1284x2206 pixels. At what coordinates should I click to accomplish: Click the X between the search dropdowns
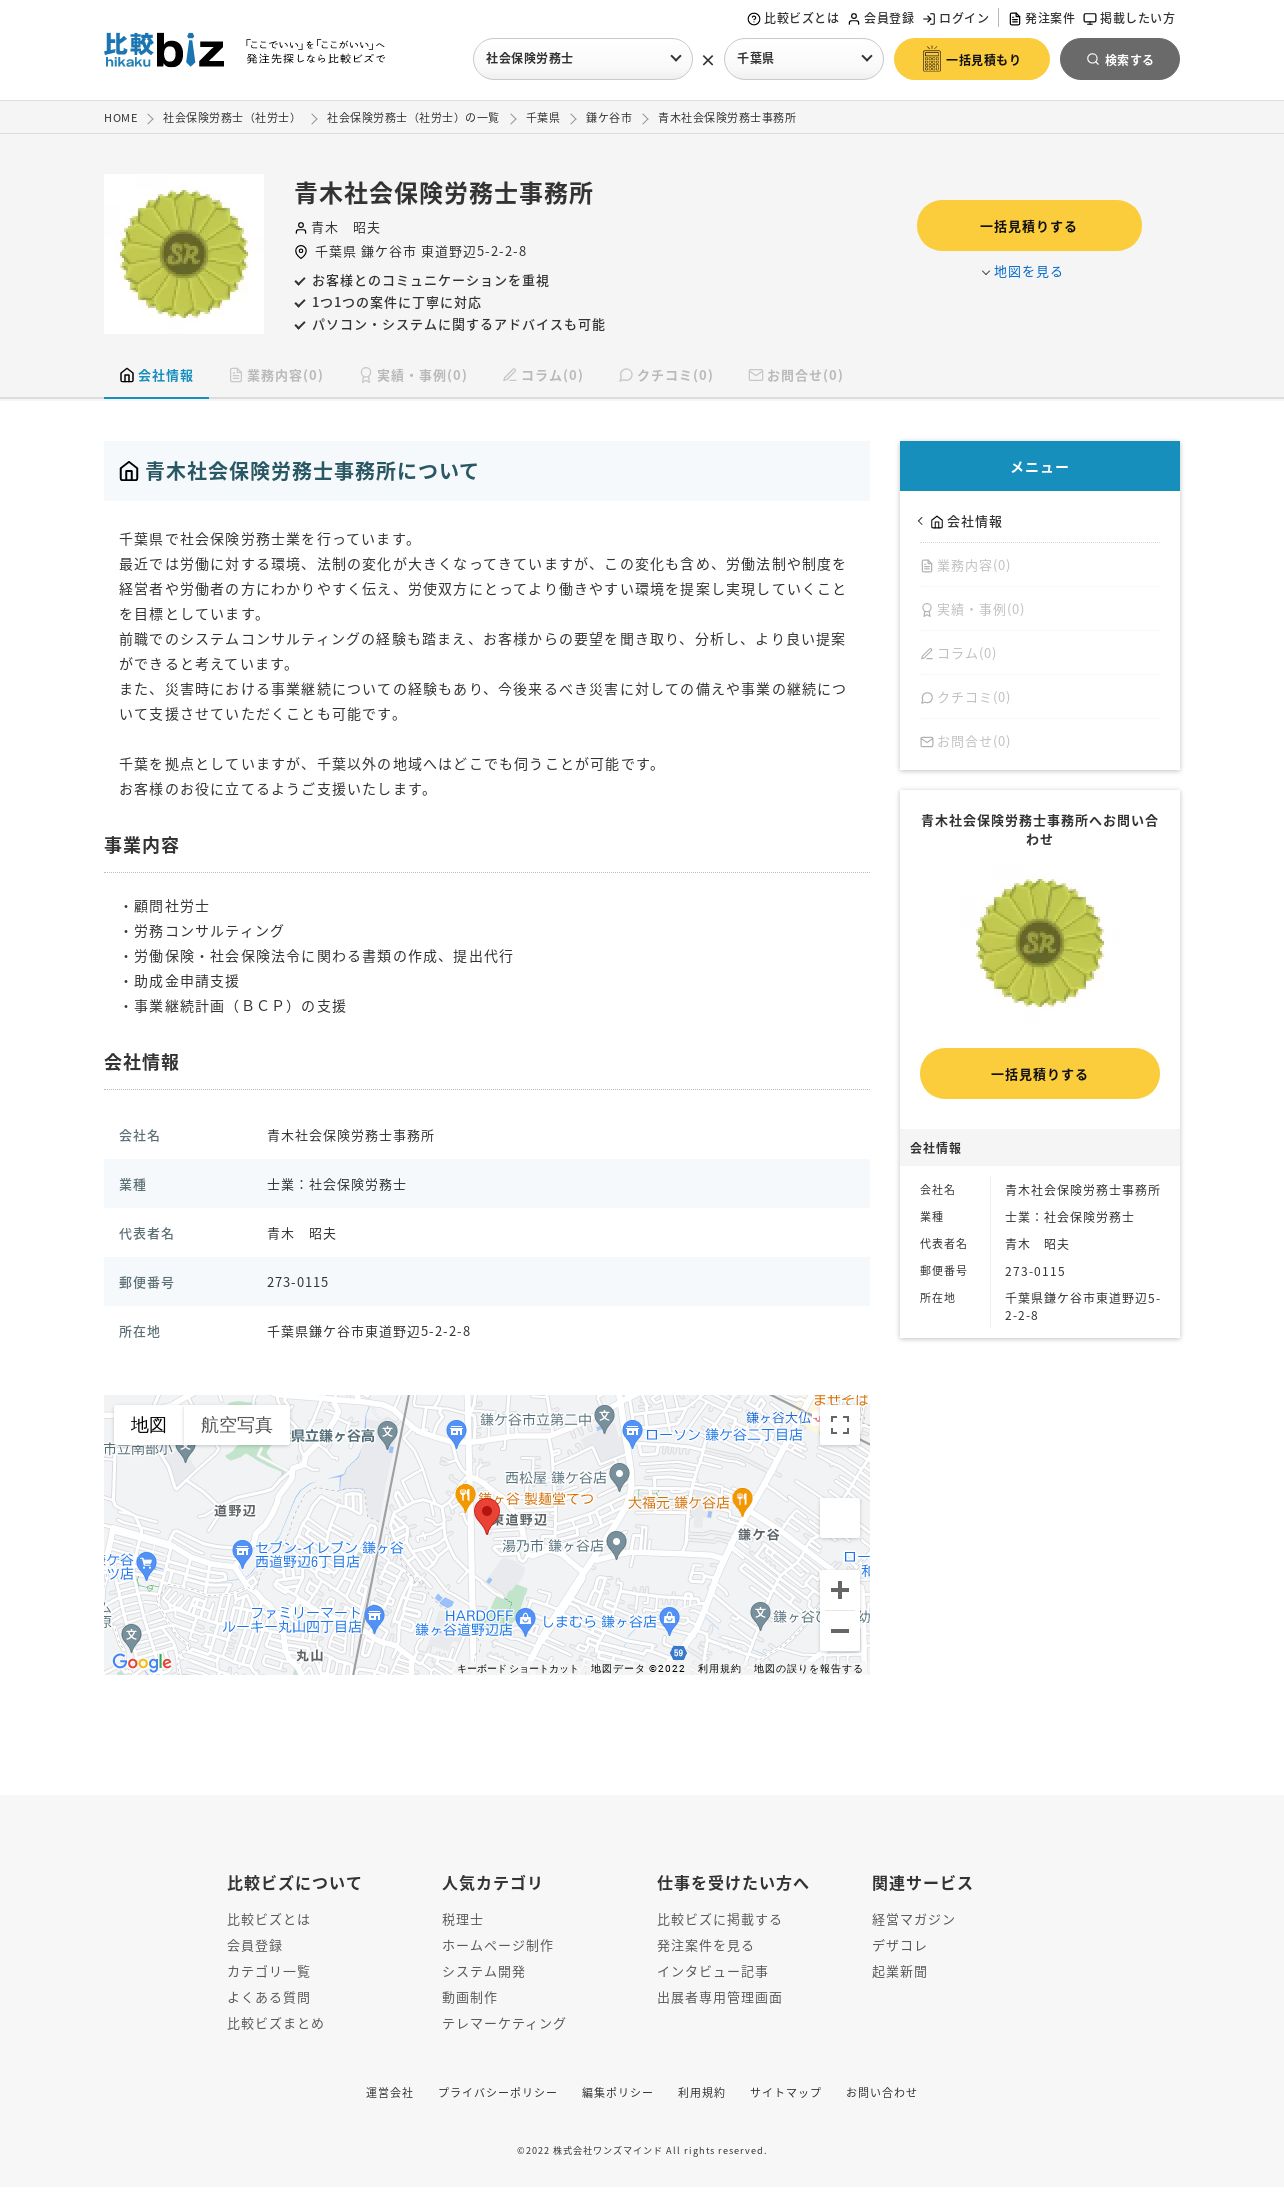pyautogui.click(x=708, y=60)
